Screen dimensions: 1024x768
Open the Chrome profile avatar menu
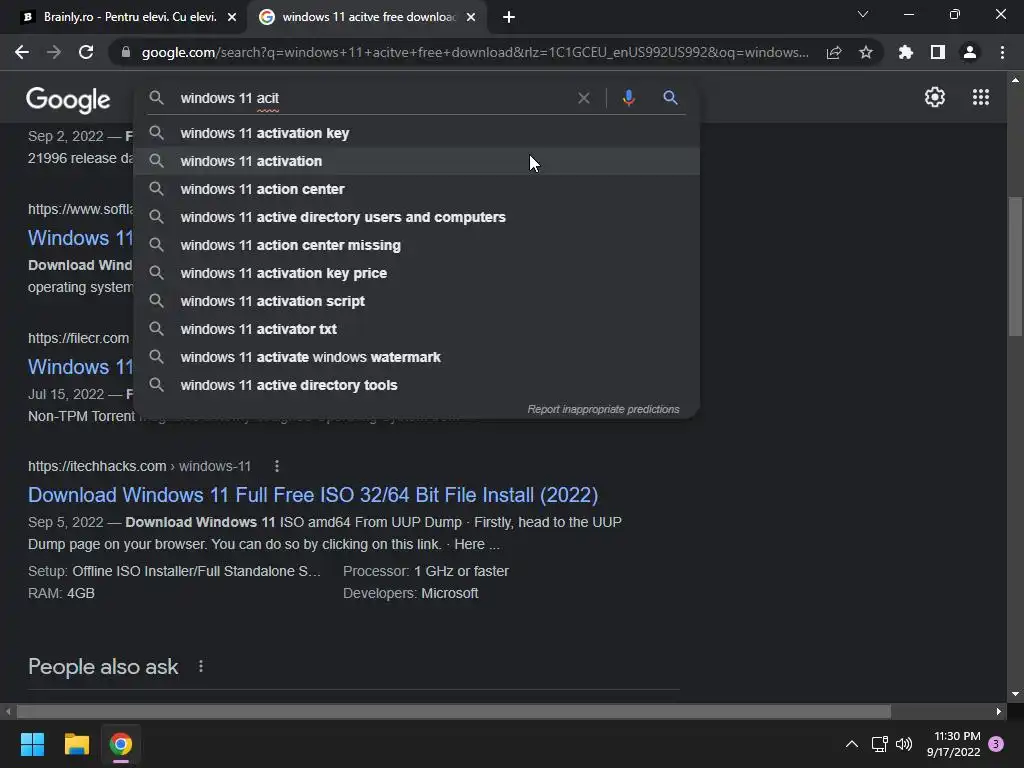click(x=970, y=52)
